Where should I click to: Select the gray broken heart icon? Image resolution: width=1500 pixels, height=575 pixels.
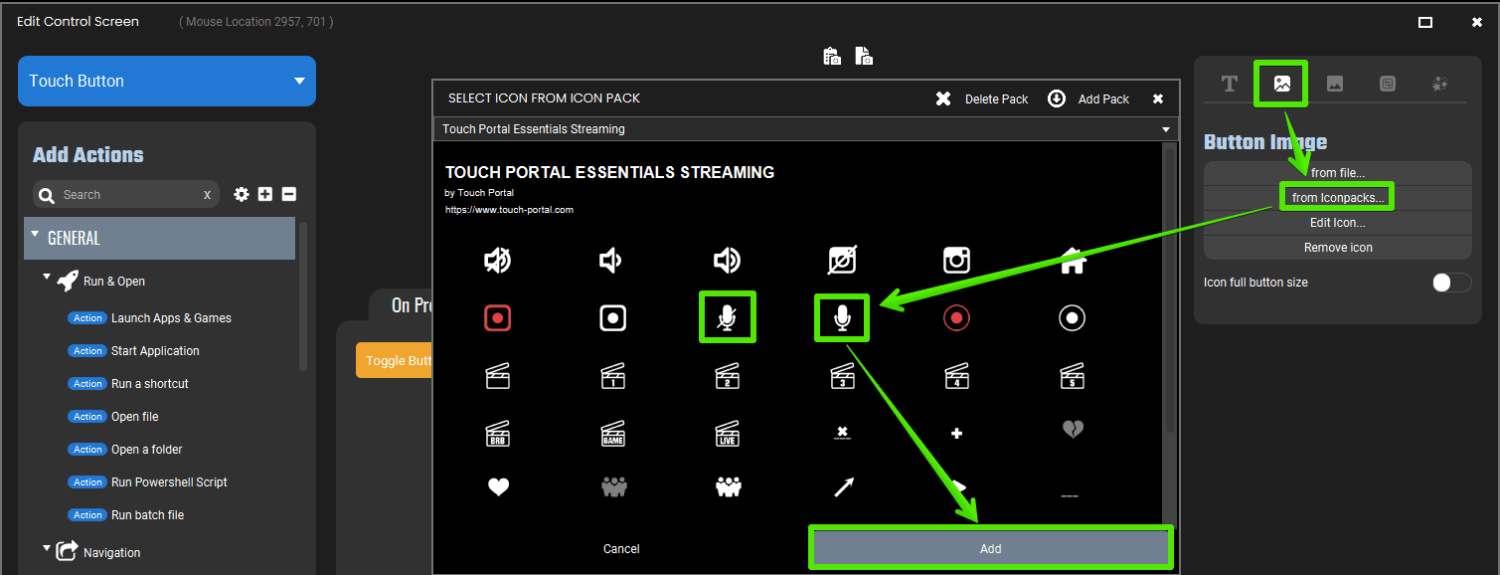(x=1072, y=430)
